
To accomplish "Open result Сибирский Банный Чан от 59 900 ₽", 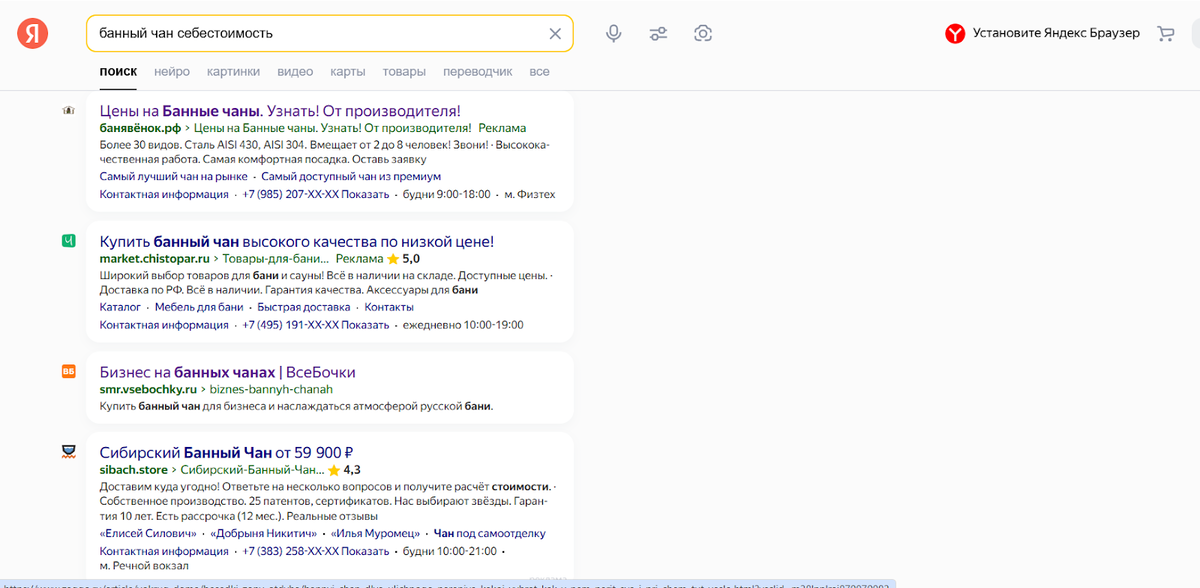I will tap(227, 452).
